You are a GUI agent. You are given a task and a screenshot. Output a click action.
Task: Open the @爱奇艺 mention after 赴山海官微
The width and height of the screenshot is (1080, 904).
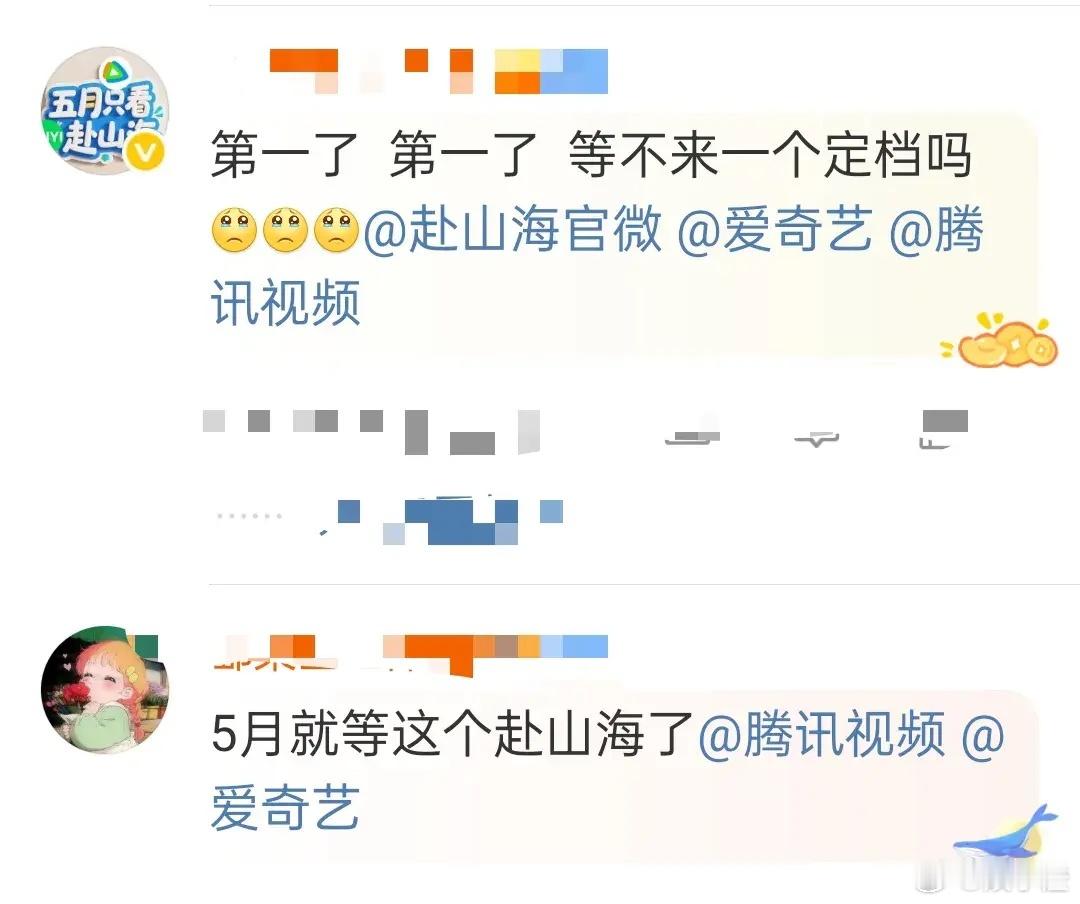pyautogui.click(x=775, y=229)
